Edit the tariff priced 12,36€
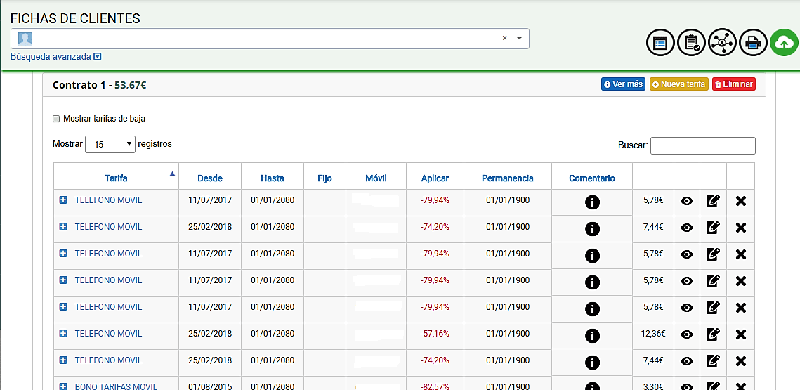 [713, 334]
